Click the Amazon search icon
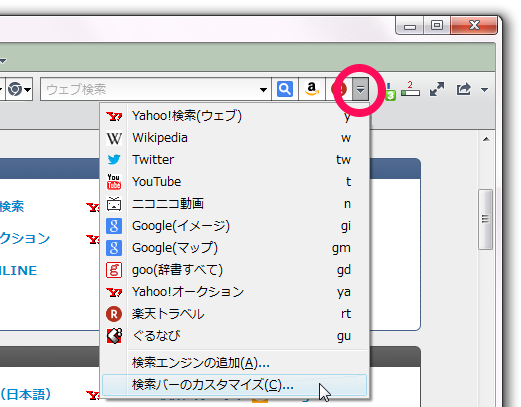The height and width of the screenshot is (407, 521). pyautogui.click(x=312, y=89)
